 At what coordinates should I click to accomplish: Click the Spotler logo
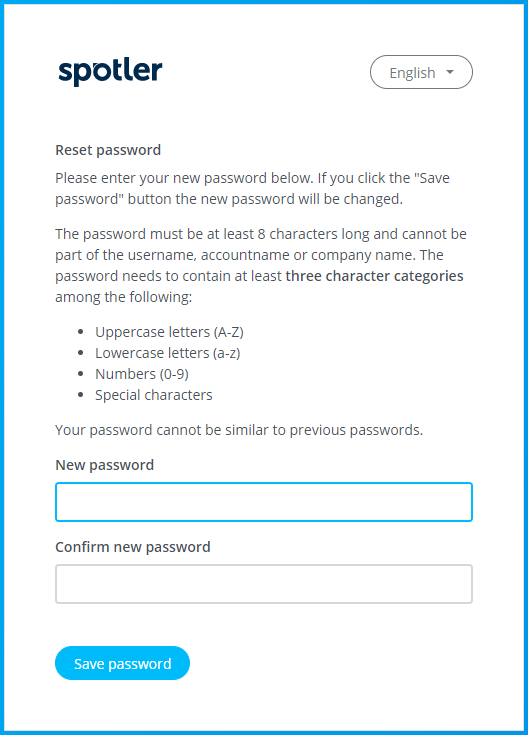click(110, 72)
